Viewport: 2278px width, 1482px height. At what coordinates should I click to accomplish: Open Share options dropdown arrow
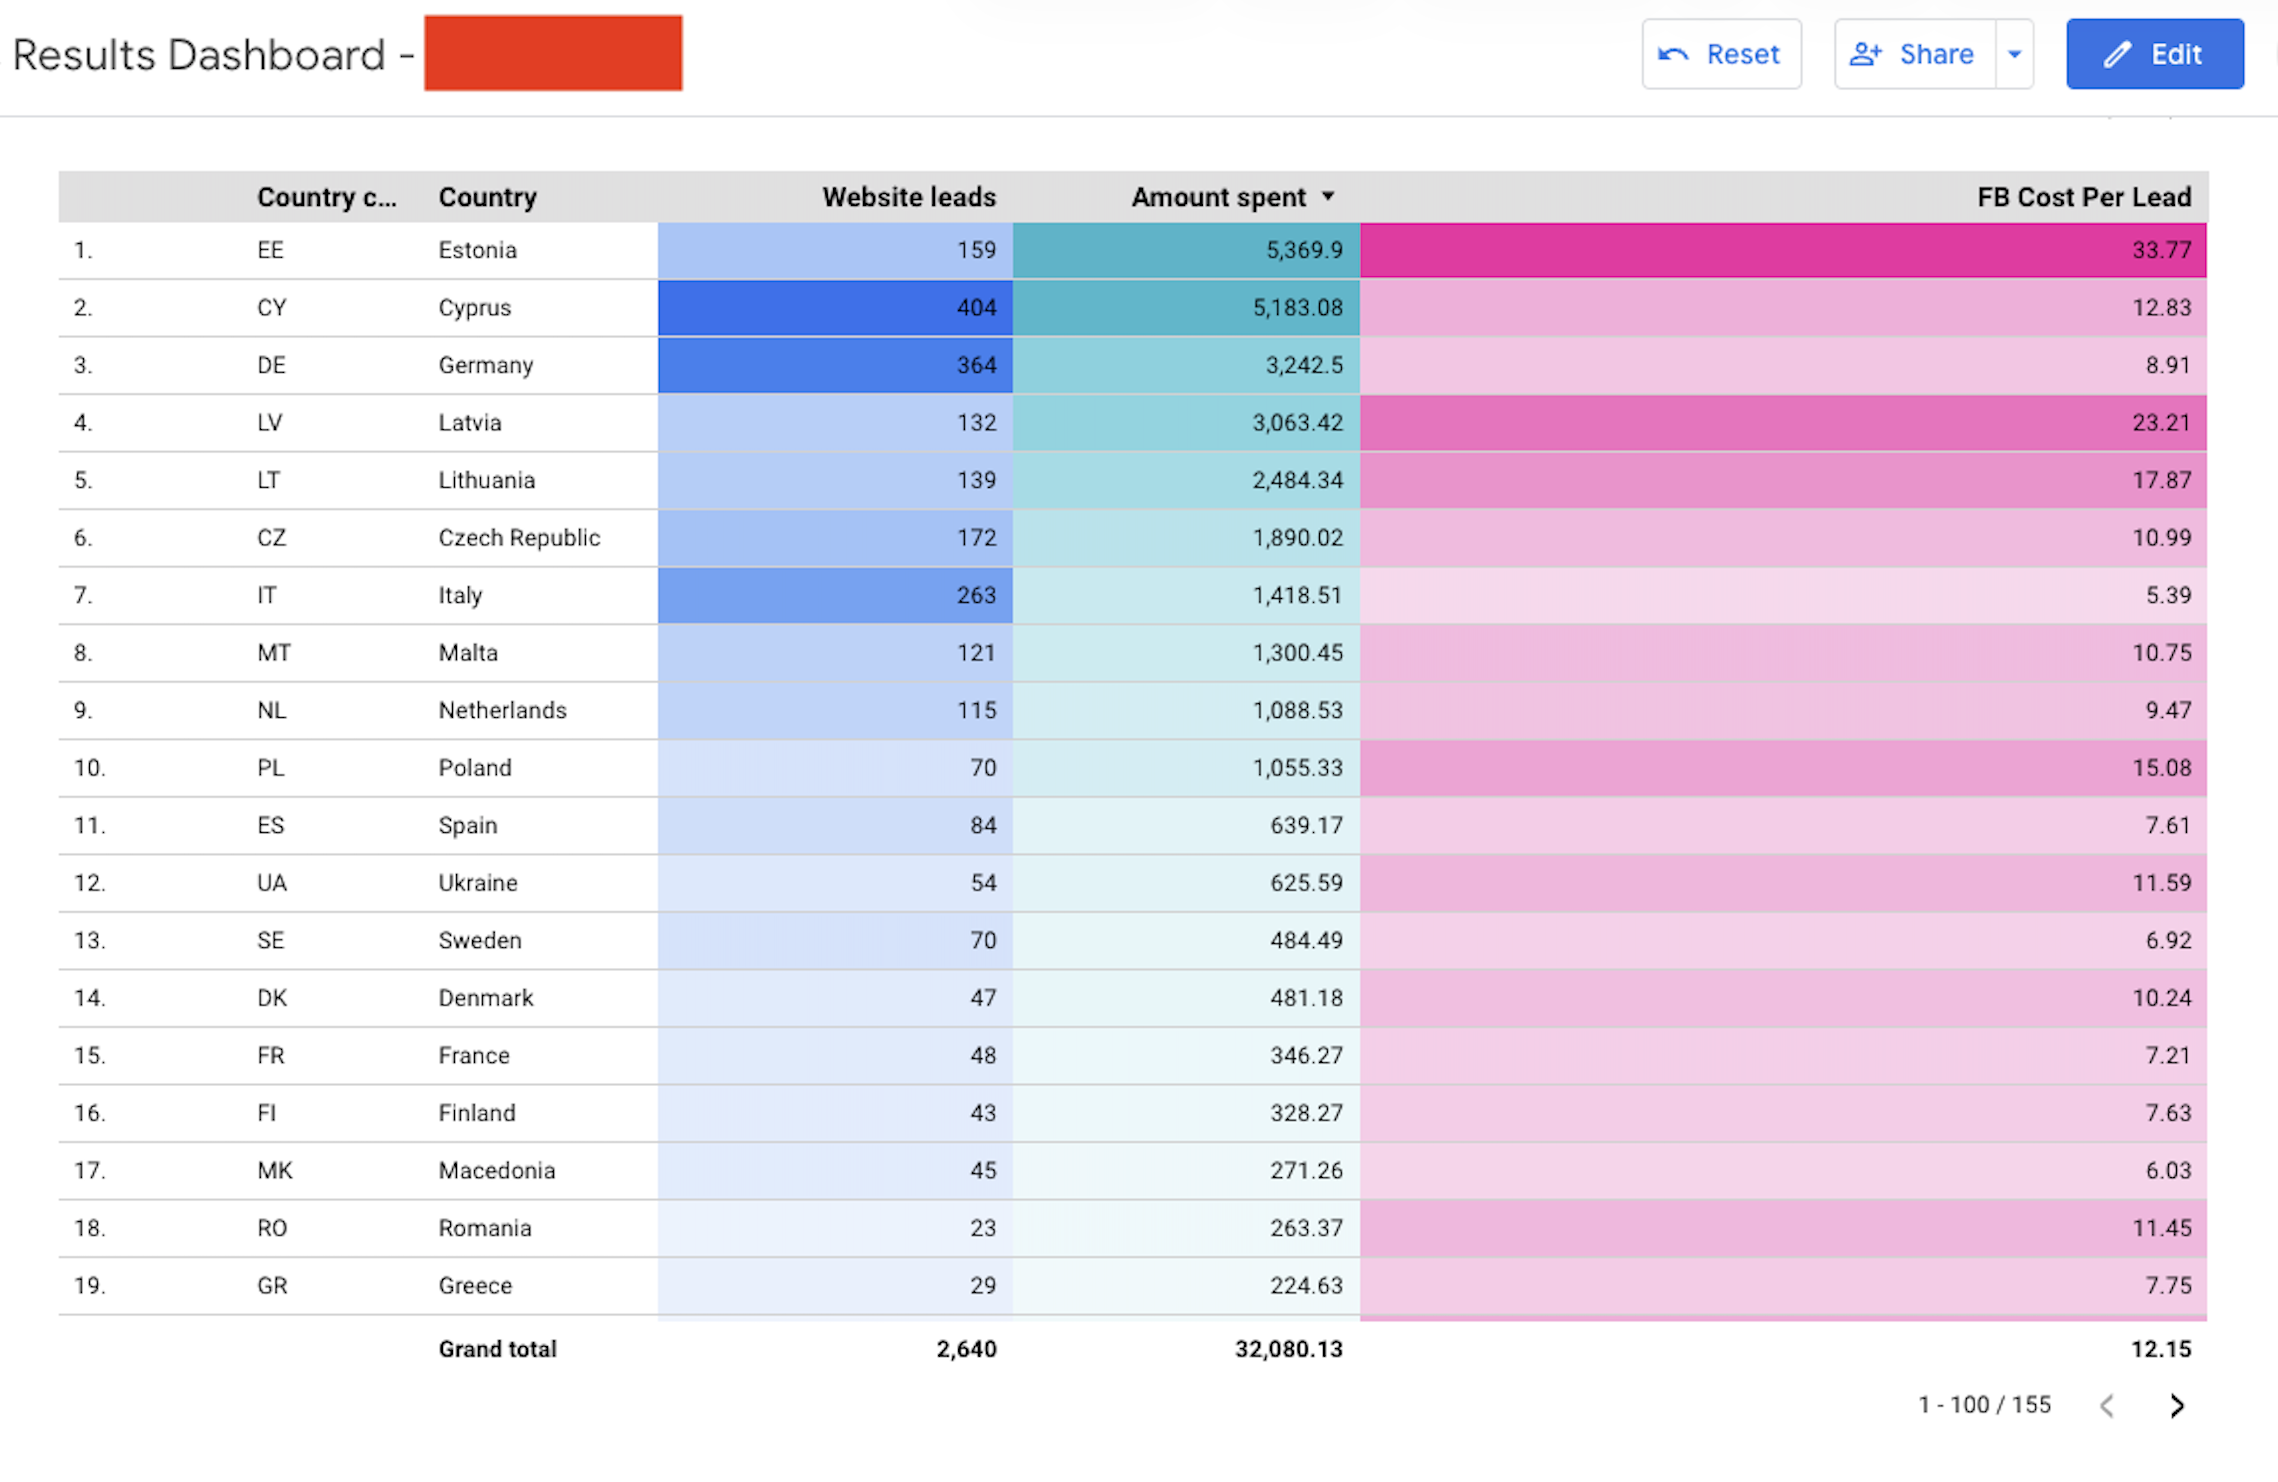click(x=2015, y=55)
